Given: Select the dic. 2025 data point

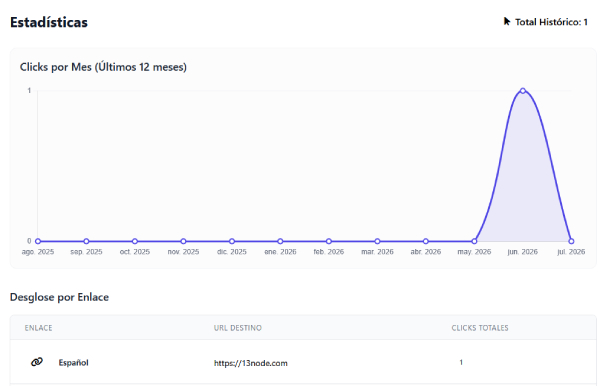Looking at the screenshot, I should click(x=232, y=241).
